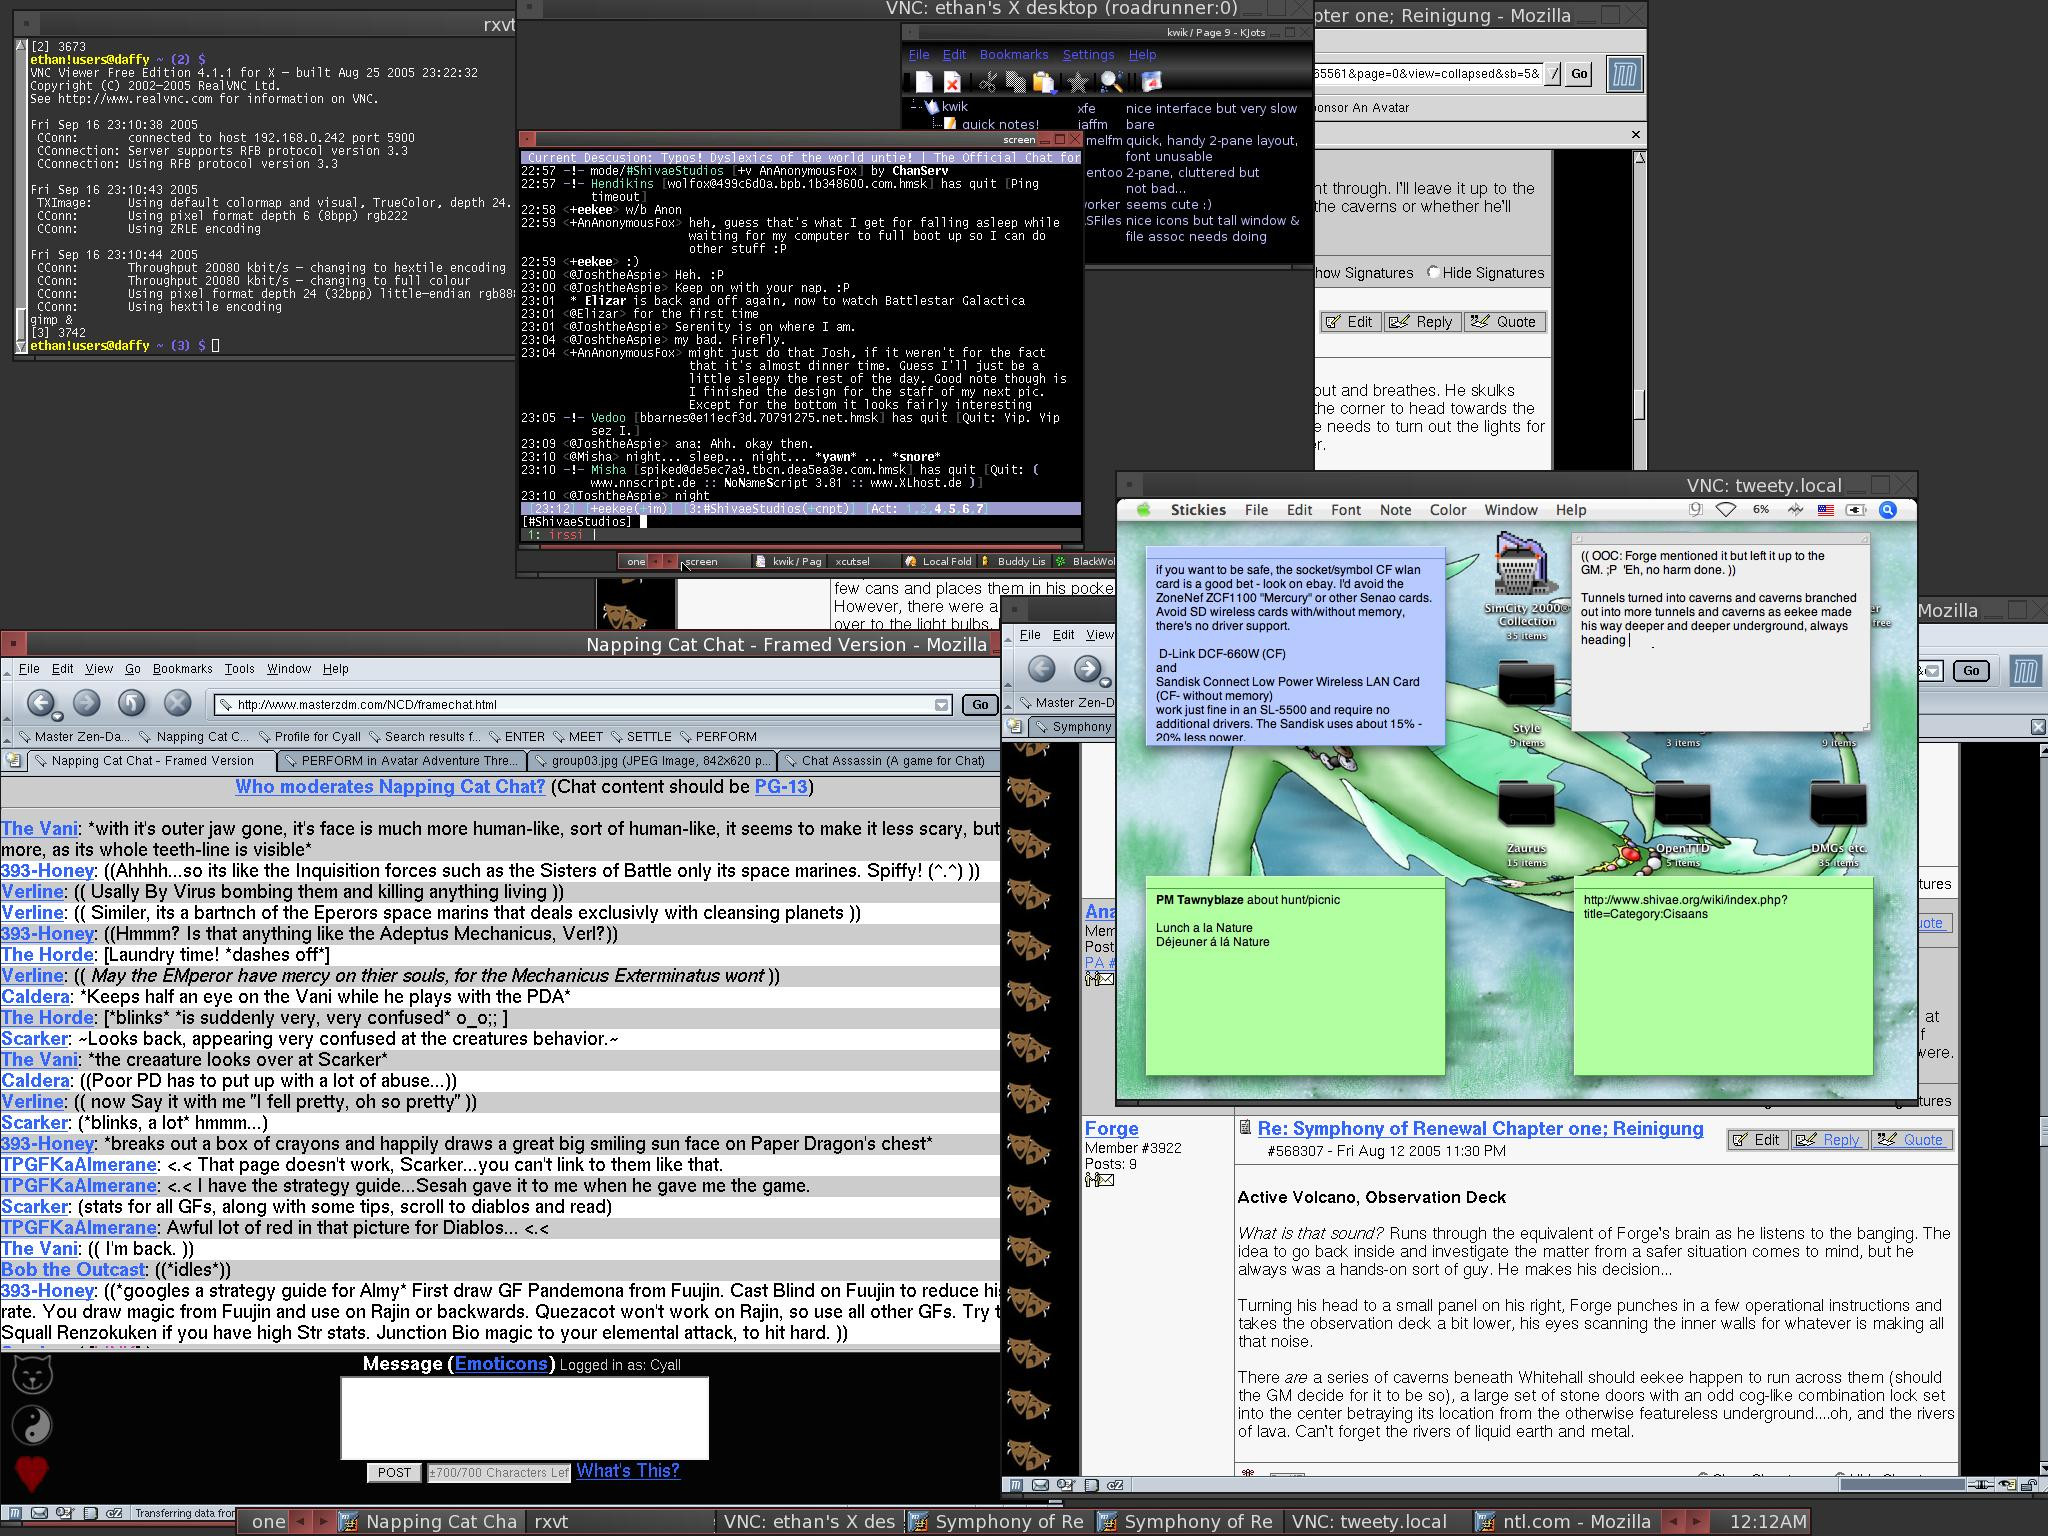
Task: Open Font menu in Stickies
Action: pyautogui.click(x=1345, y=510)
